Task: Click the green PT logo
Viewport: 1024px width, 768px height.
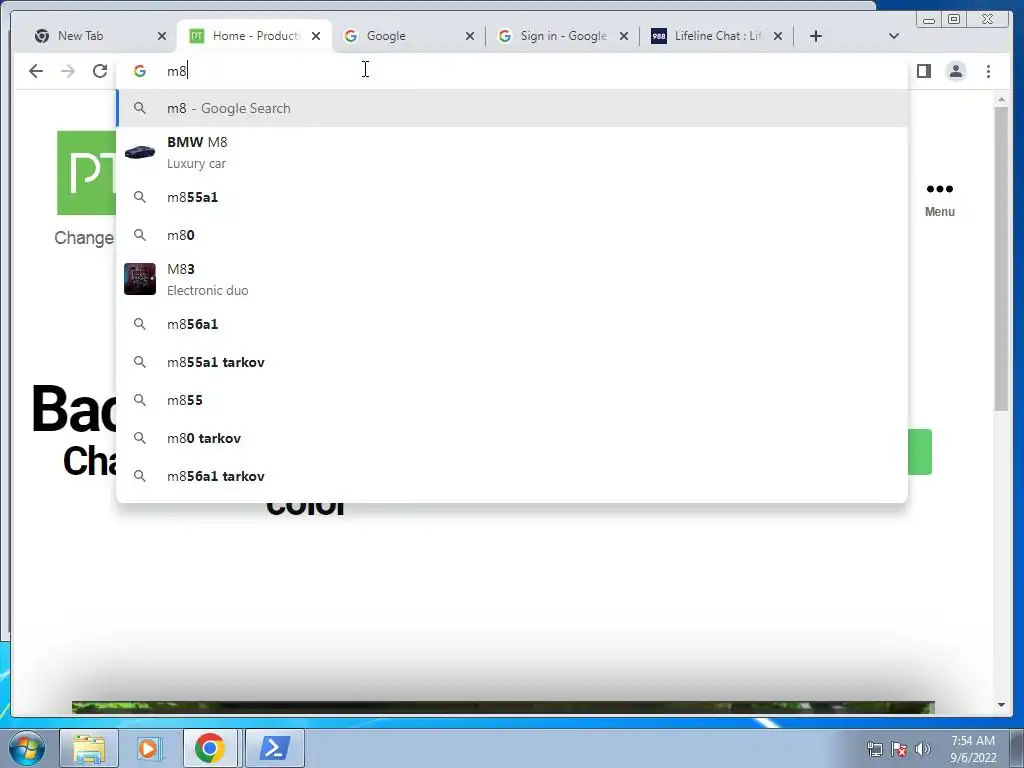Action: click(x=86, y=172)
